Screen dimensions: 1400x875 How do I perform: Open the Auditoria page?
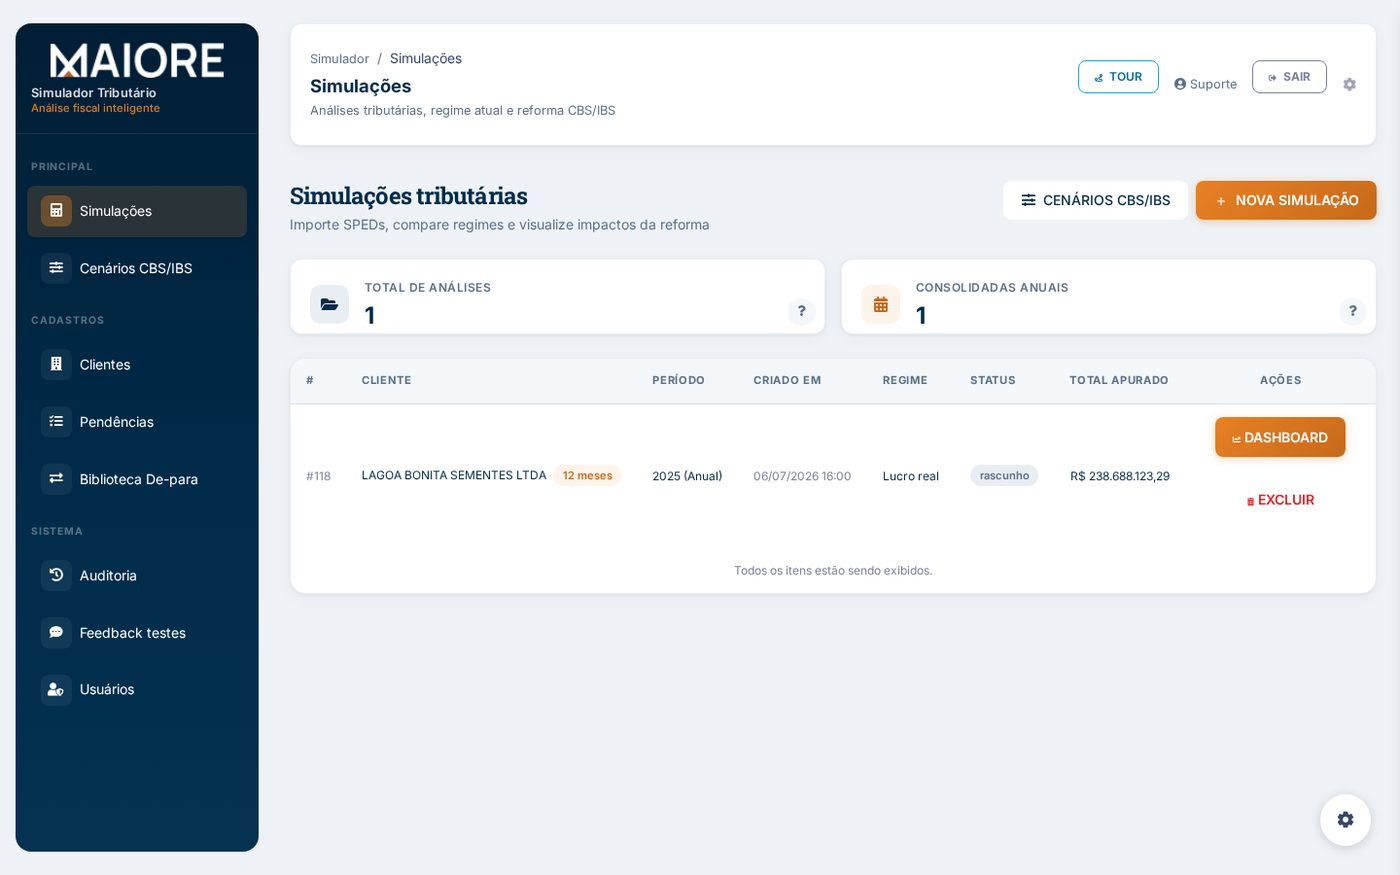point(137,575)
